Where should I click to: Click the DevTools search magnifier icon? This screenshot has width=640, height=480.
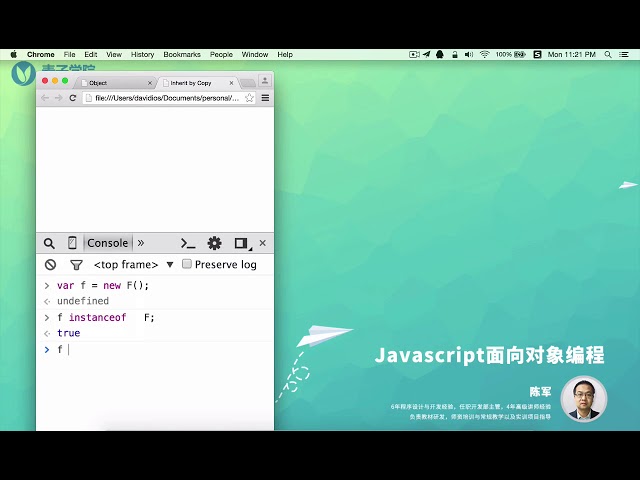coord(49,243)
